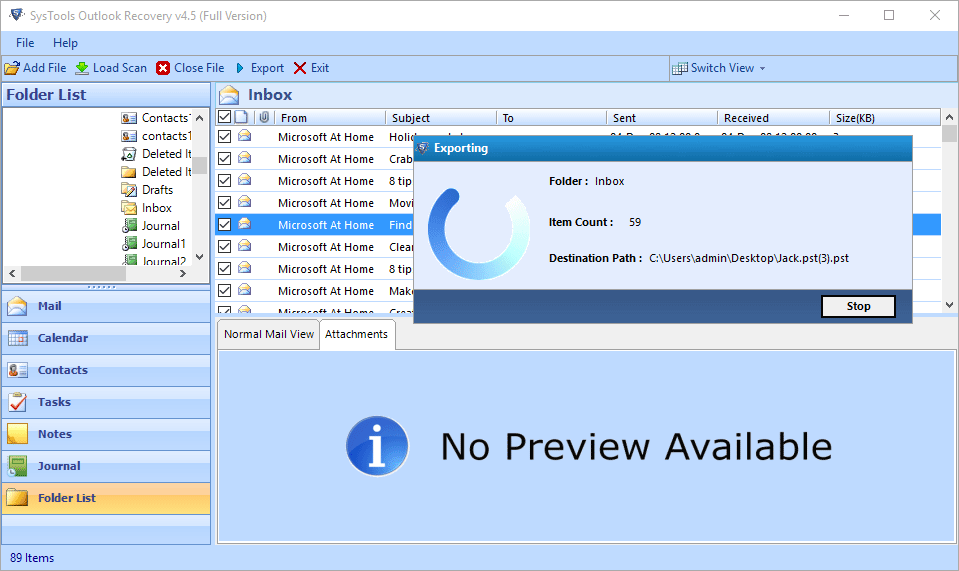
Task: Sort by the Sent column header
Action: pos(662,117)
